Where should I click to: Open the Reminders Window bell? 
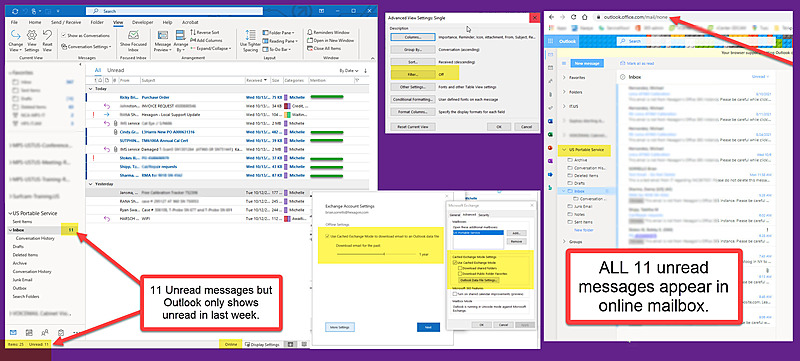(x=328, y=33)
